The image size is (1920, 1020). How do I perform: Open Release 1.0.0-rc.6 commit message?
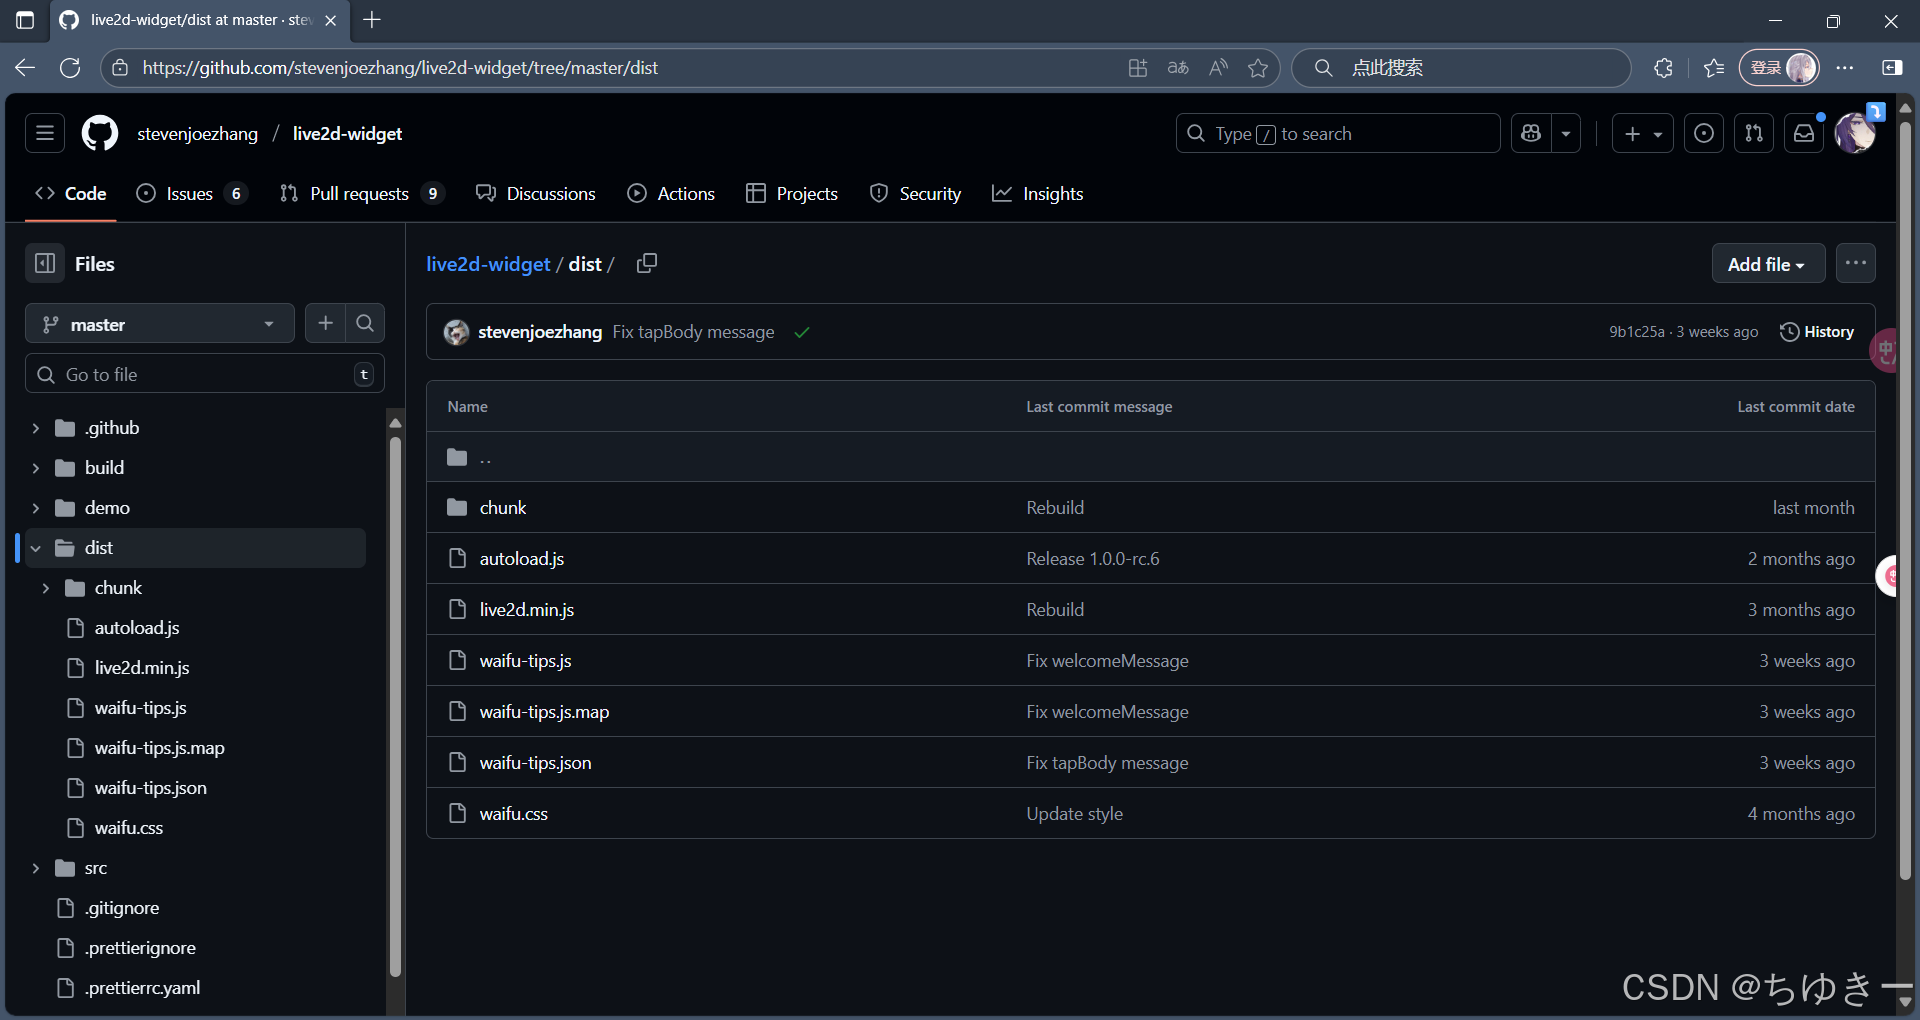[1093, 559]
